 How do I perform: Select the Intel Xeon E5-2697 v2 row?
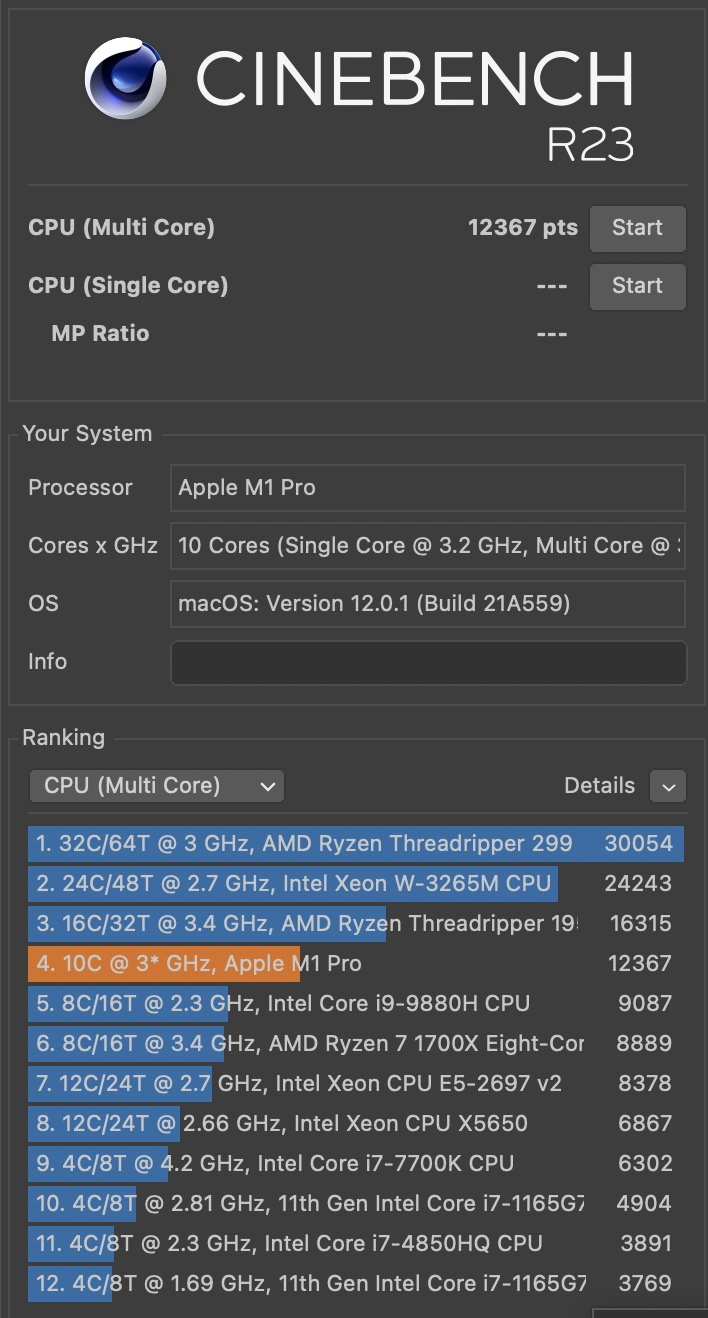click(356, 1083)
